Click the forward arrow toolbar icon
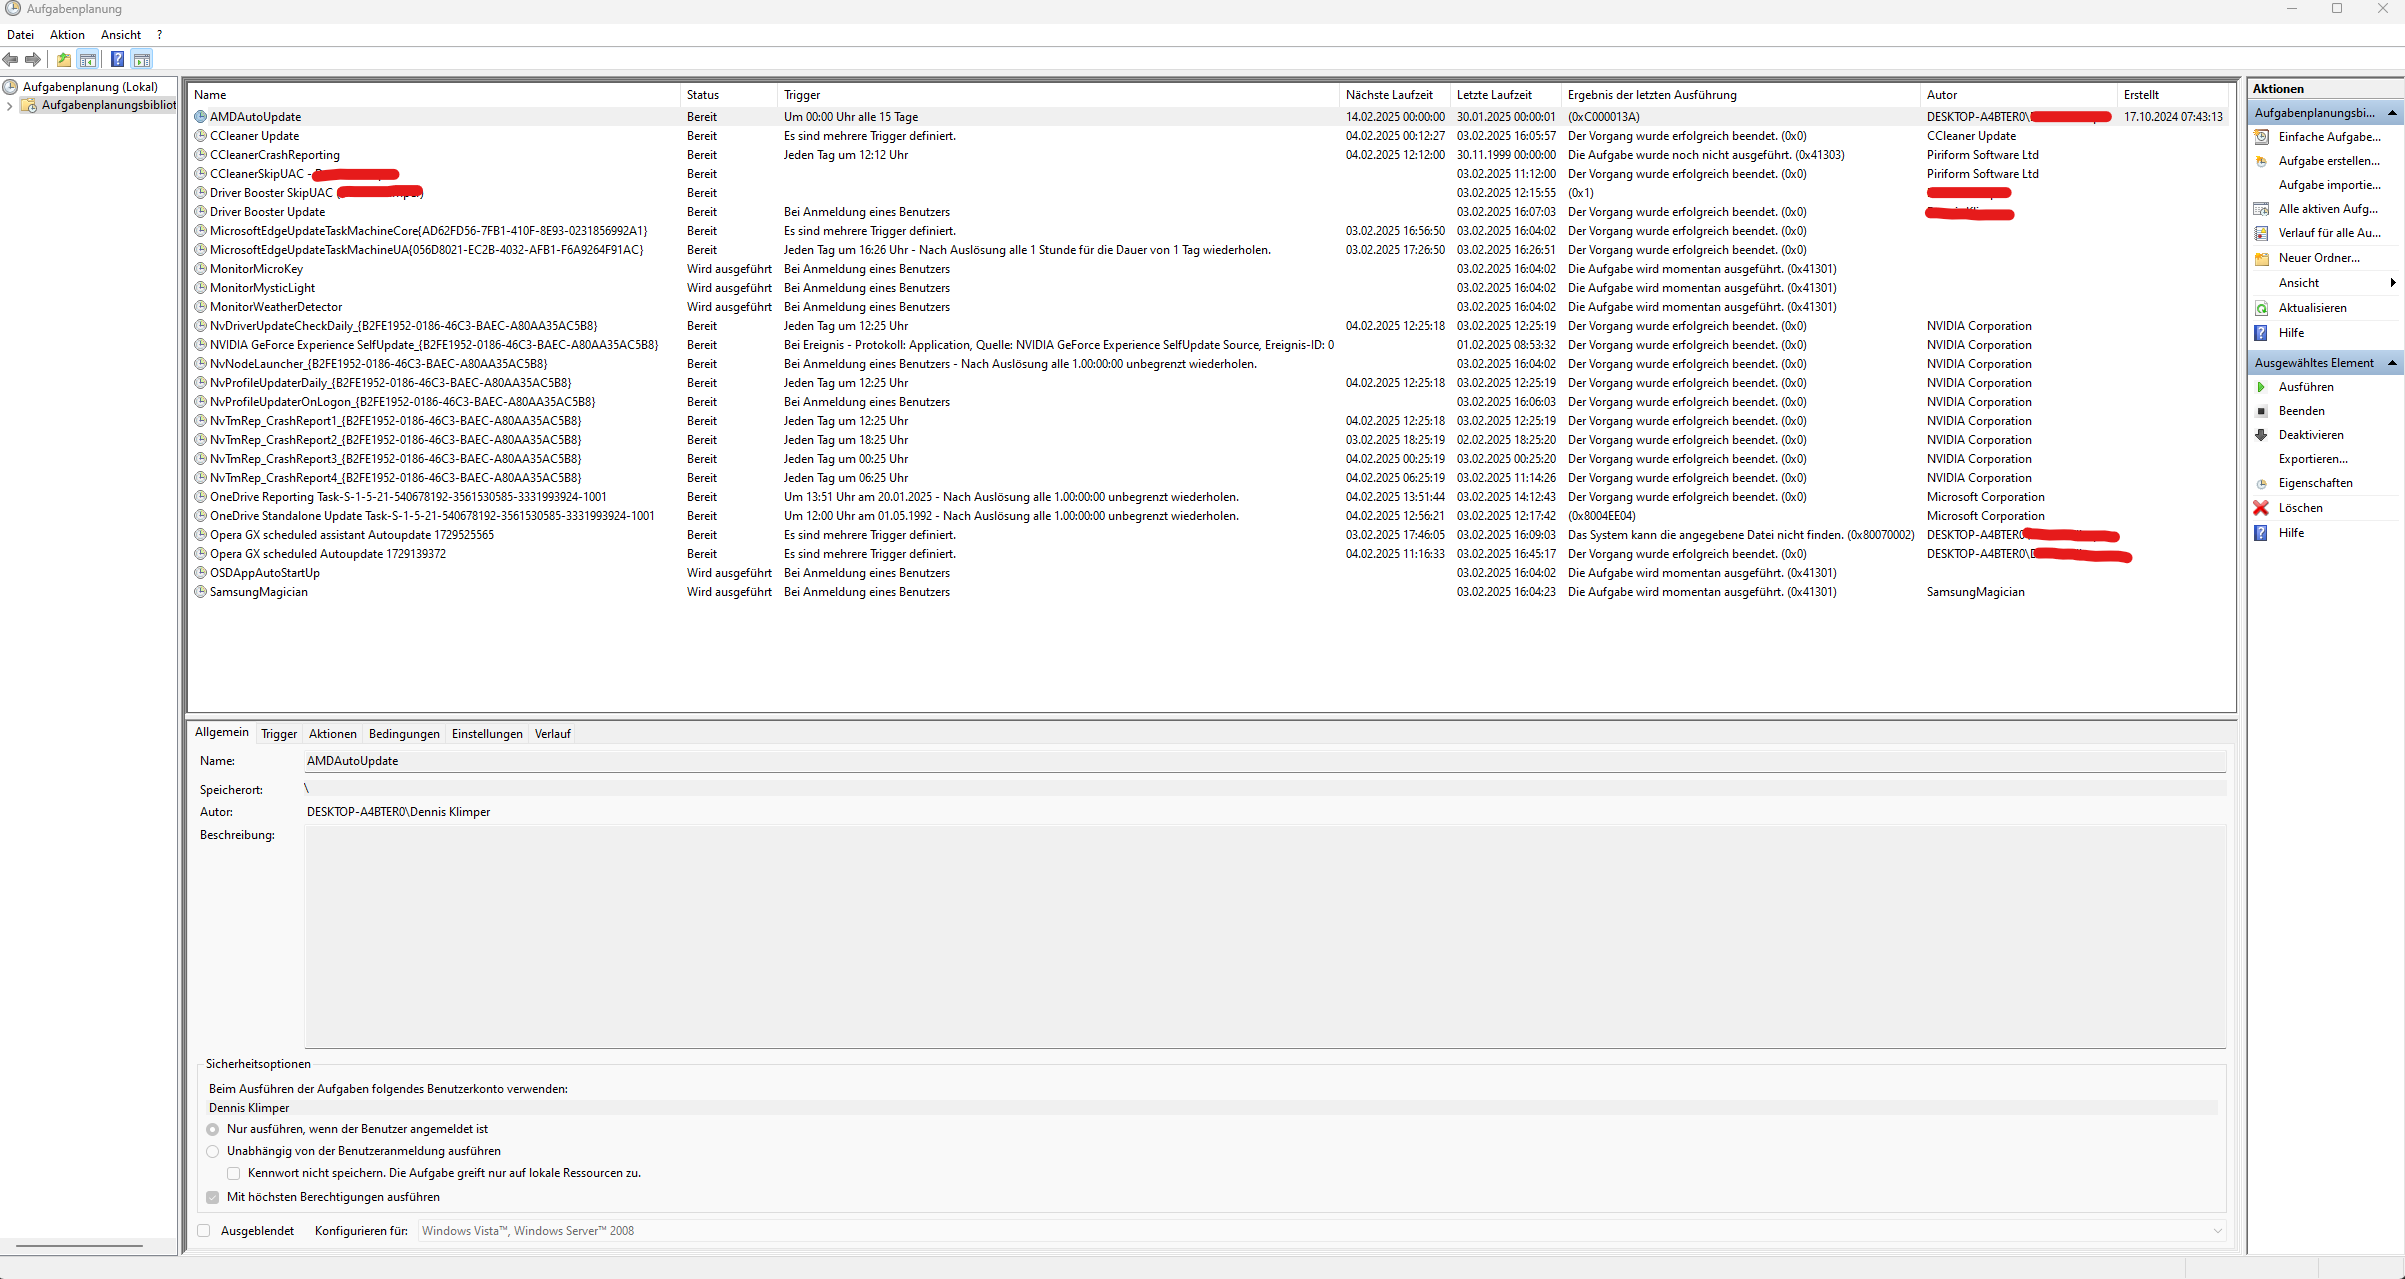The image size is (2405, 1279). (x=33, y=60)
